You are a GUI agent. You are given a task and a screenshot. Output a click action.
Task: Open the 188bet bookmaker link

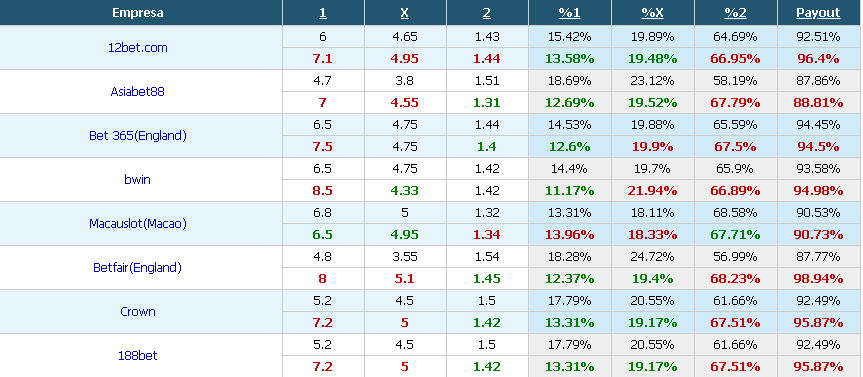[138, 356]
